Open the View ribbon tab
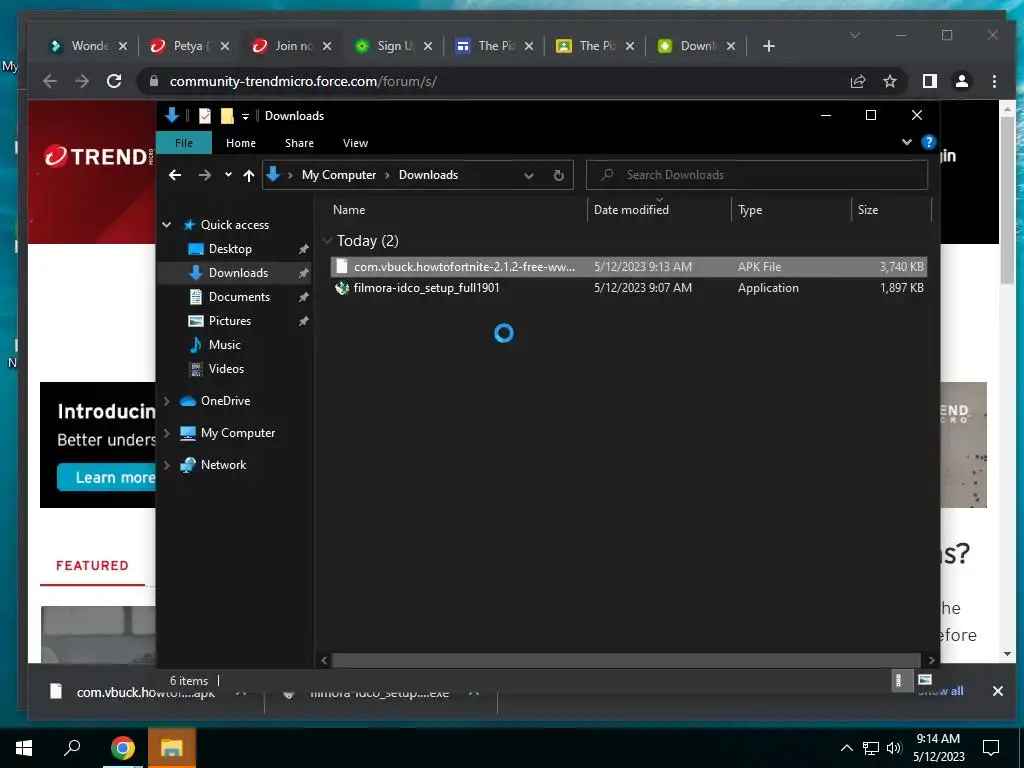 tap(355, 143)
